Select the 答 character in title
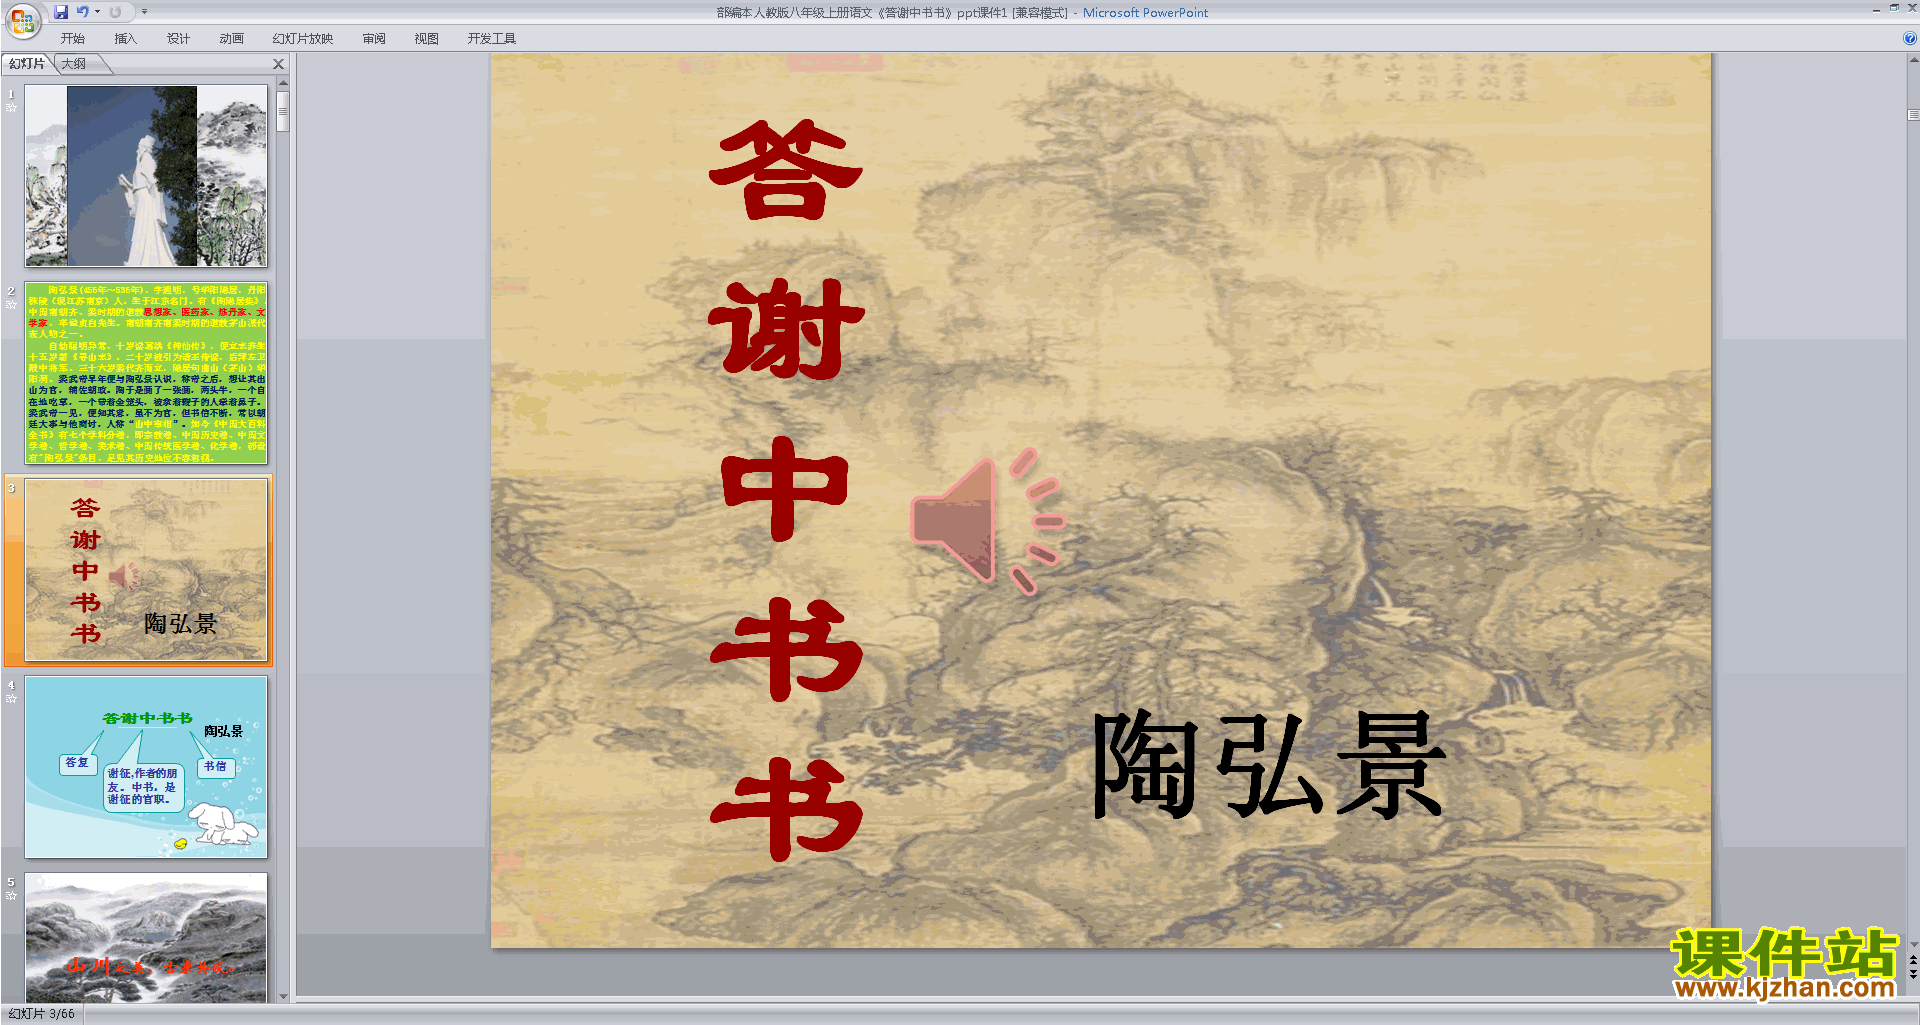 (787, 171)
